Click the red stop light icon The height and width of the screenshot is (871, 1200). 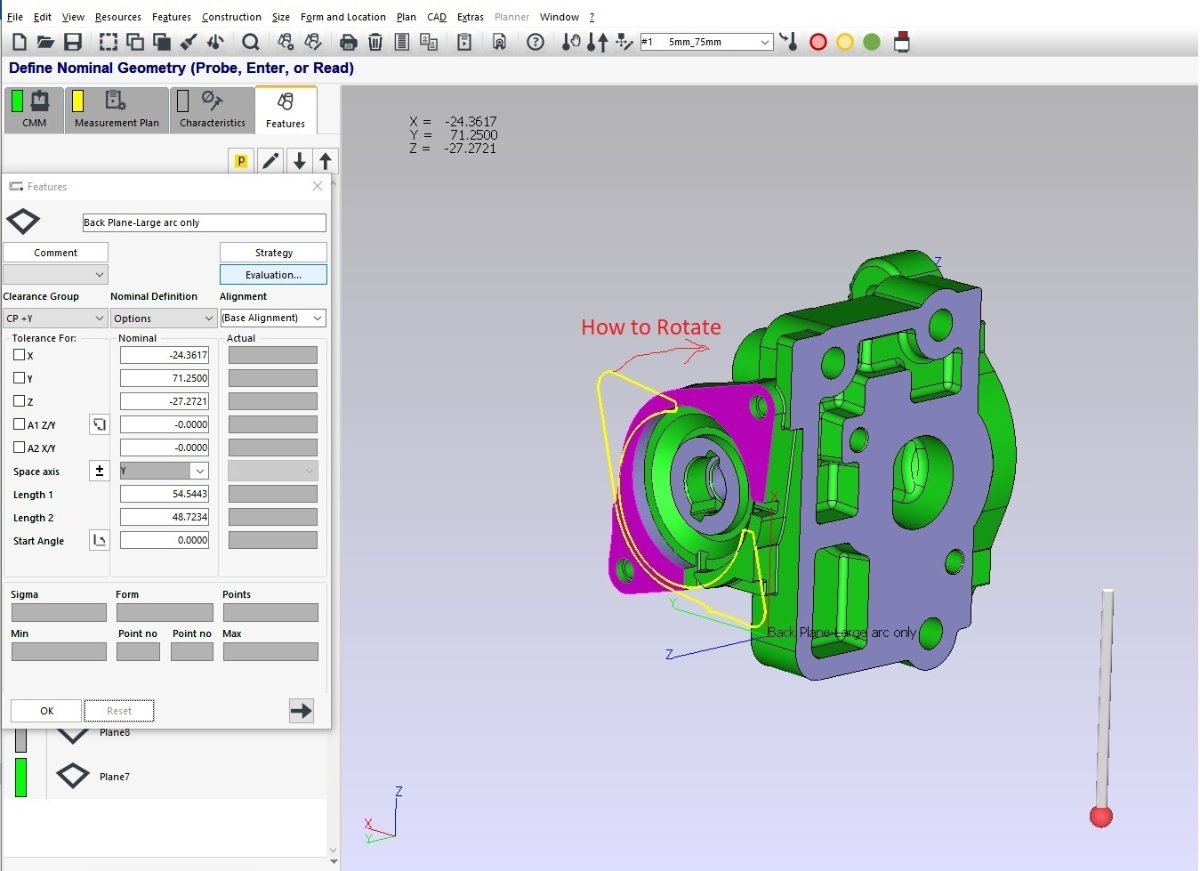pyautogui.click(x=818, y=42)
